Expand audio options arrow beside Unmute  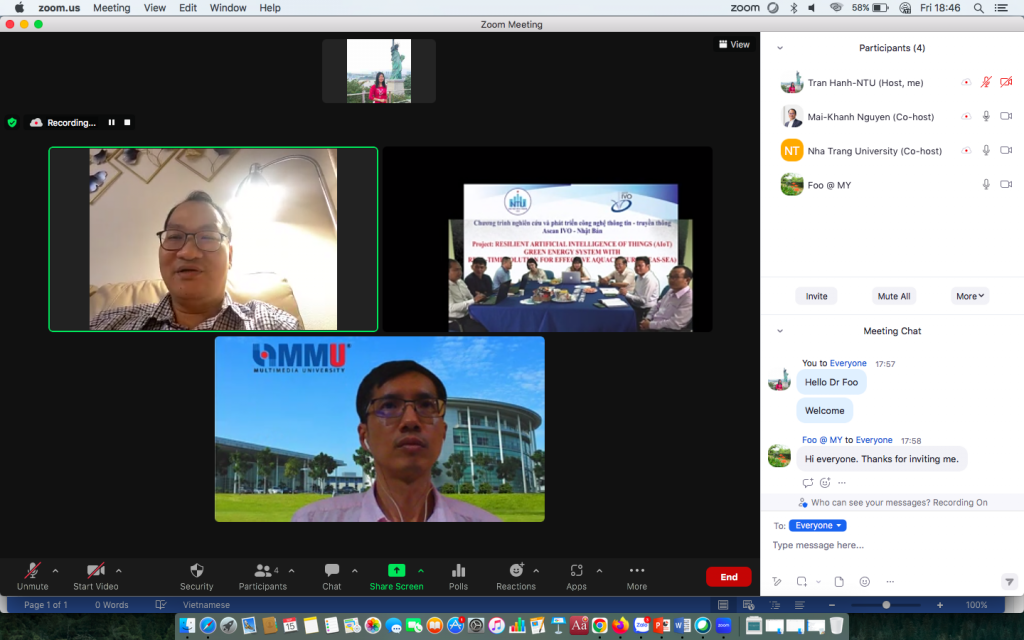point(56,571)
